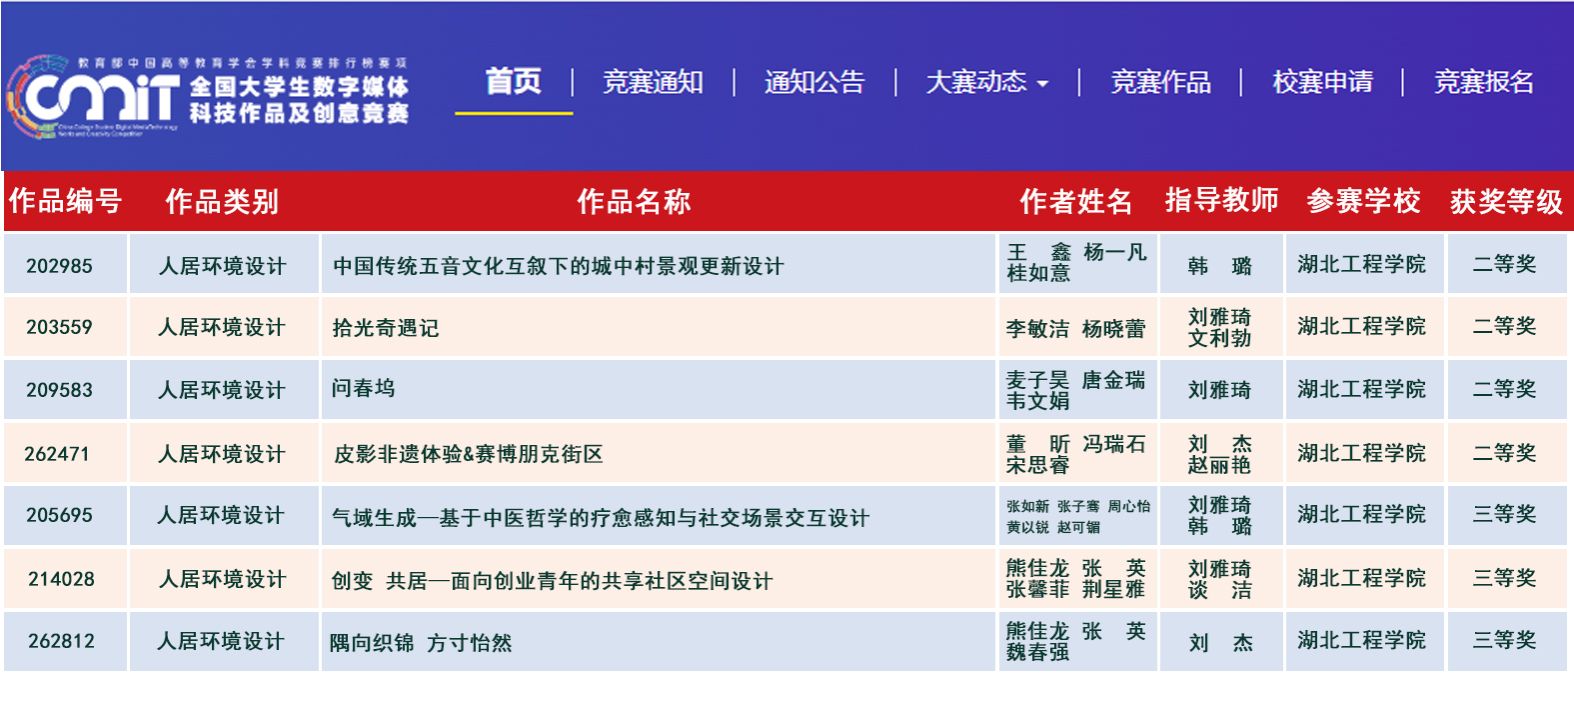Image resolution: width=1574 pixels, height=711 pixels.
Task: Click the 指导教师 column header
Action: point(1221,201)
